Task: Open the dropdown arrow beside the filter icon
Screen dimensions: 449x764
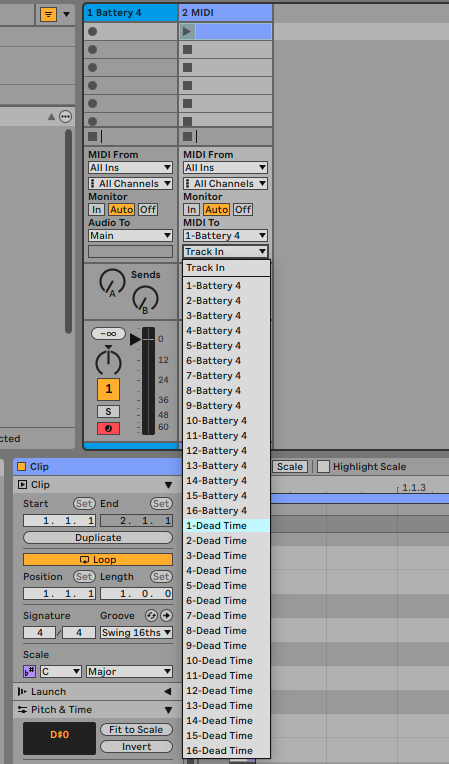Action: click(x=67, y=14)
